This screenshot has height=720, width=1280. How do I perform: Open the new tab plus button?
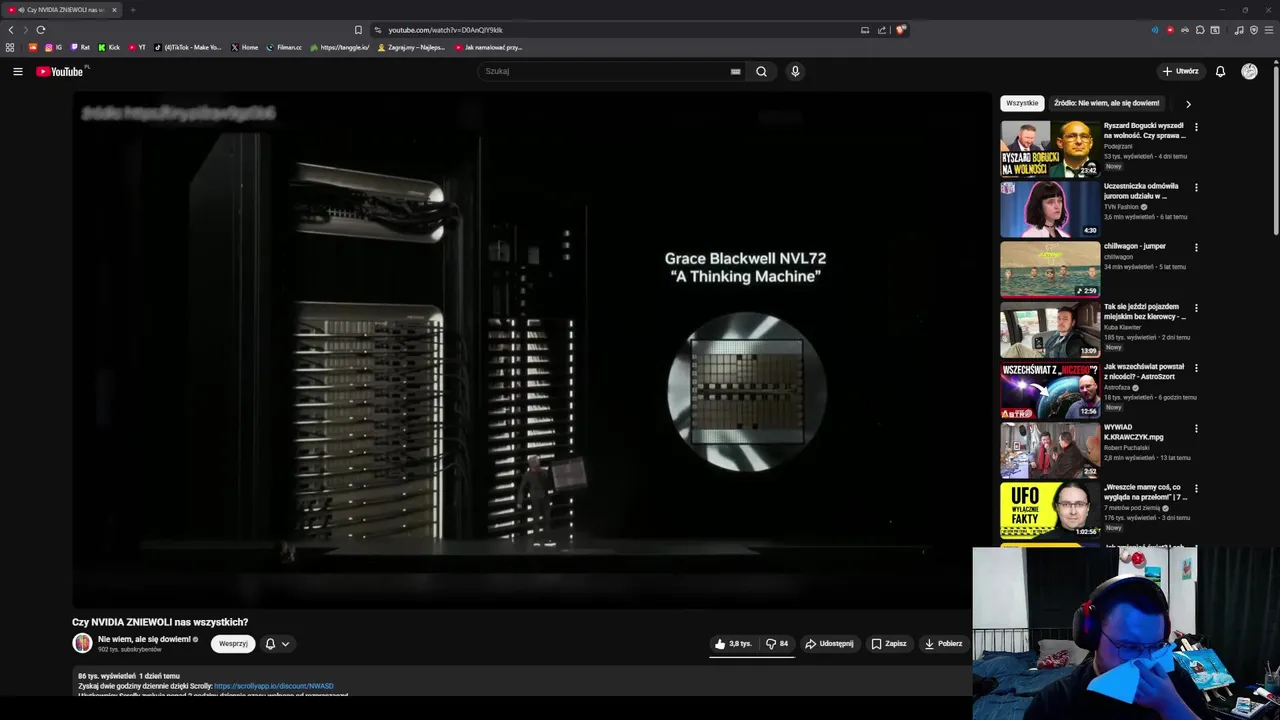click(x=132, y=10)
